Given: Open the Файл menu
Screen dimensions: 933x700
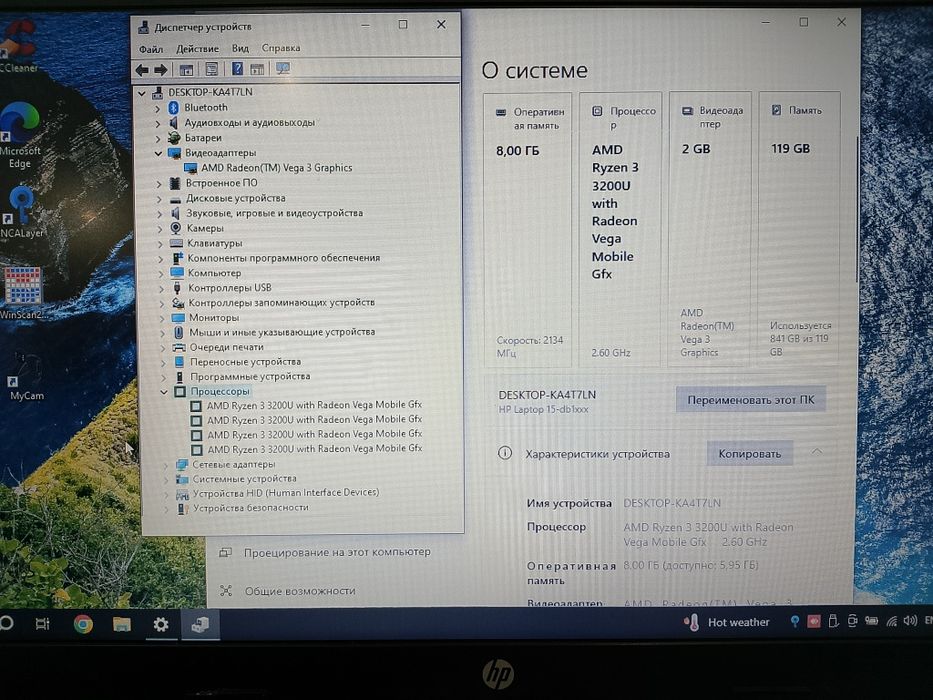Looking at the screenshot, I should click(151, 49).
